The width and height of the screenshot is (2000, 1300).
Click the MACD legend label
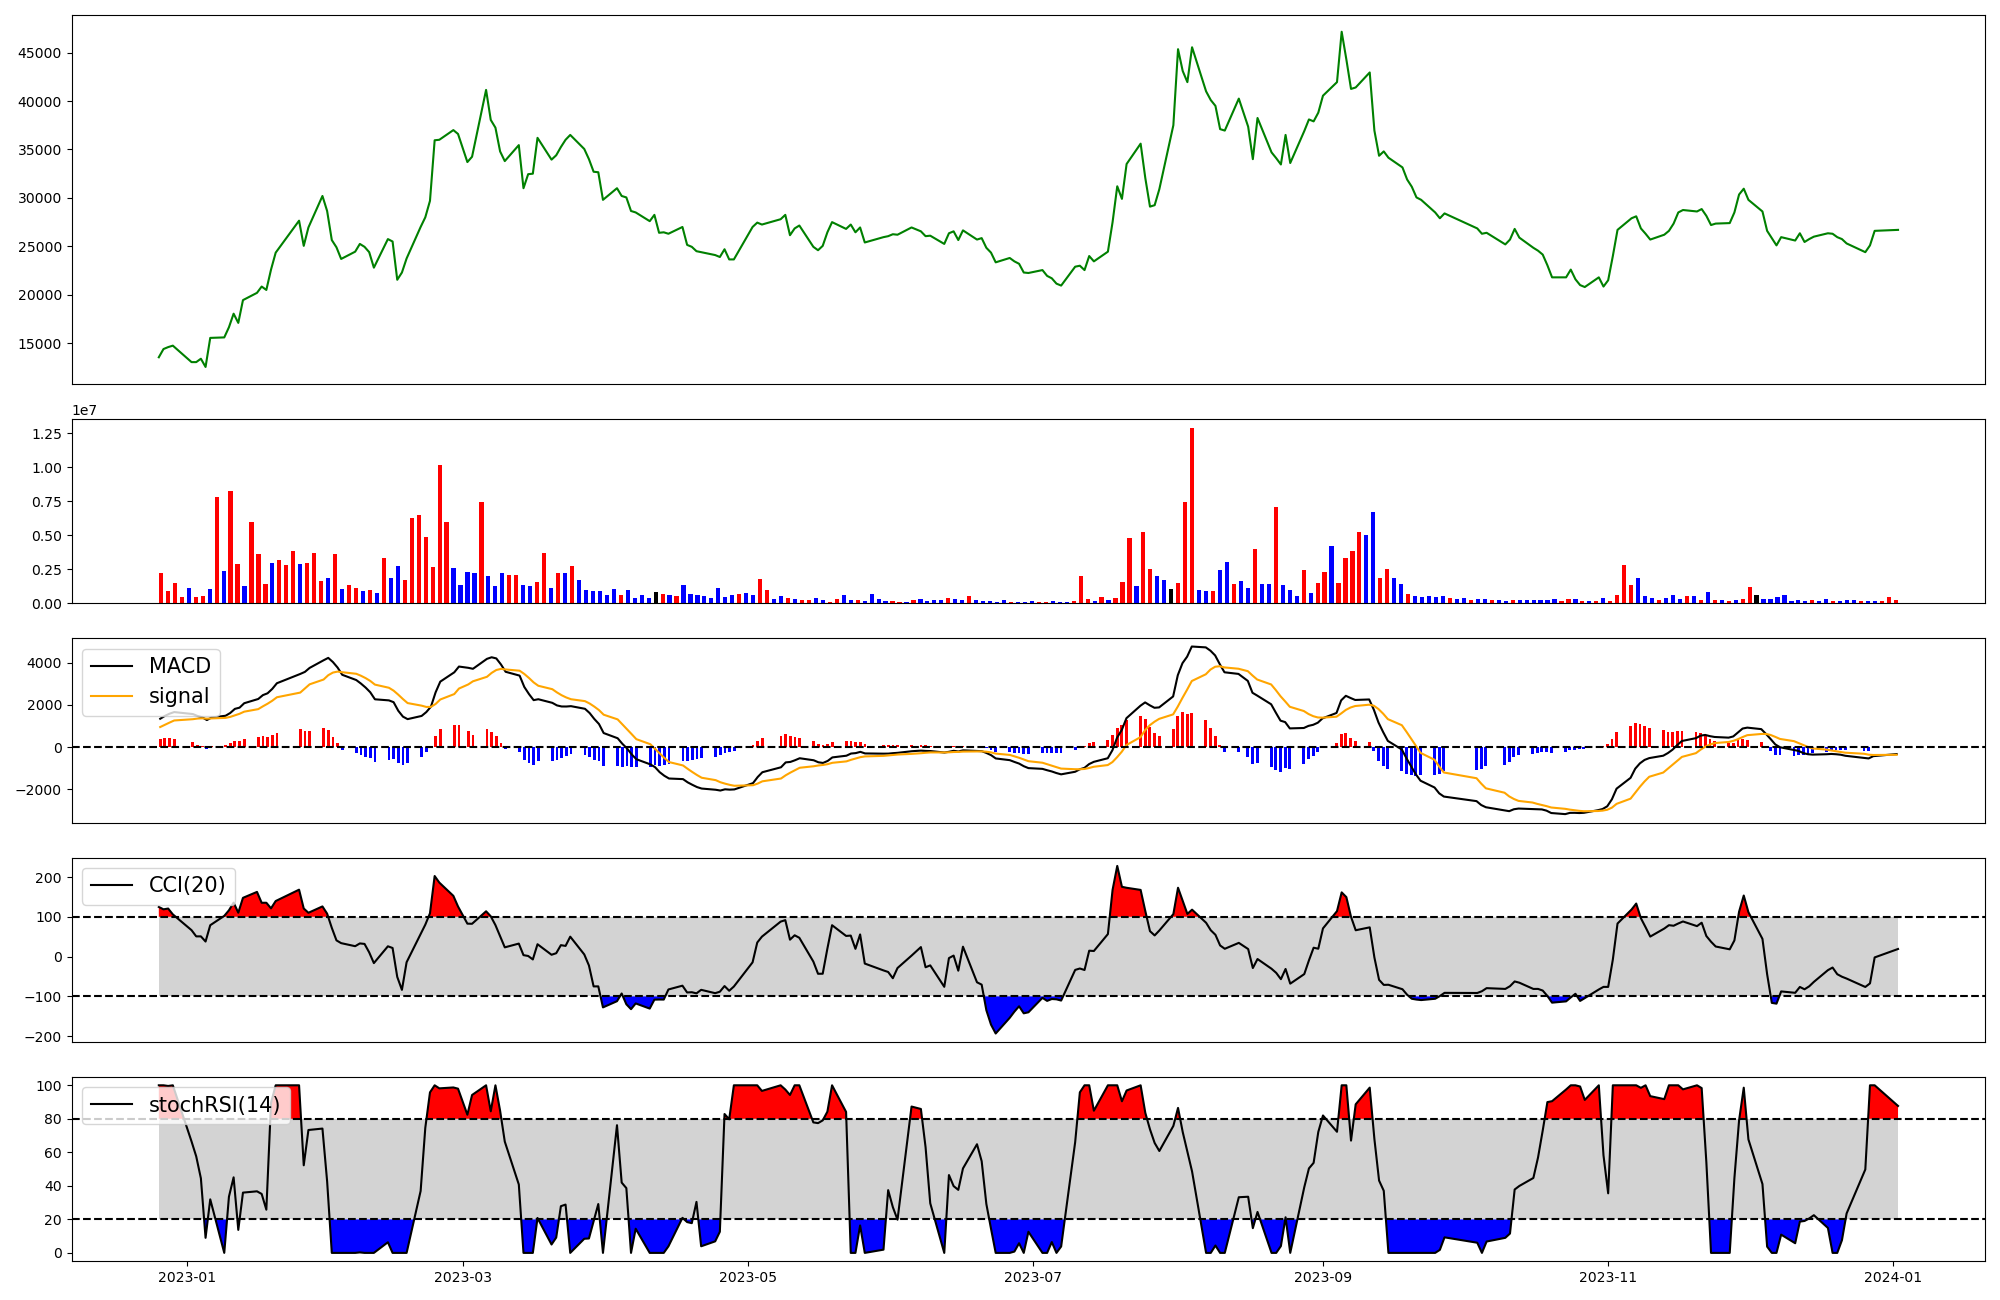(x=179, y=666)
